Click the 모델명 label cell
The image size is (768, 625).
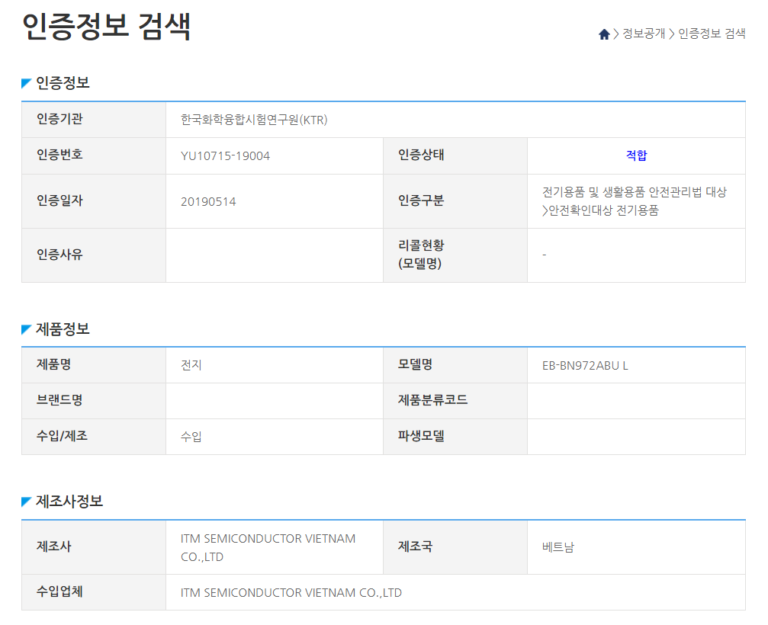coord(455,365)
